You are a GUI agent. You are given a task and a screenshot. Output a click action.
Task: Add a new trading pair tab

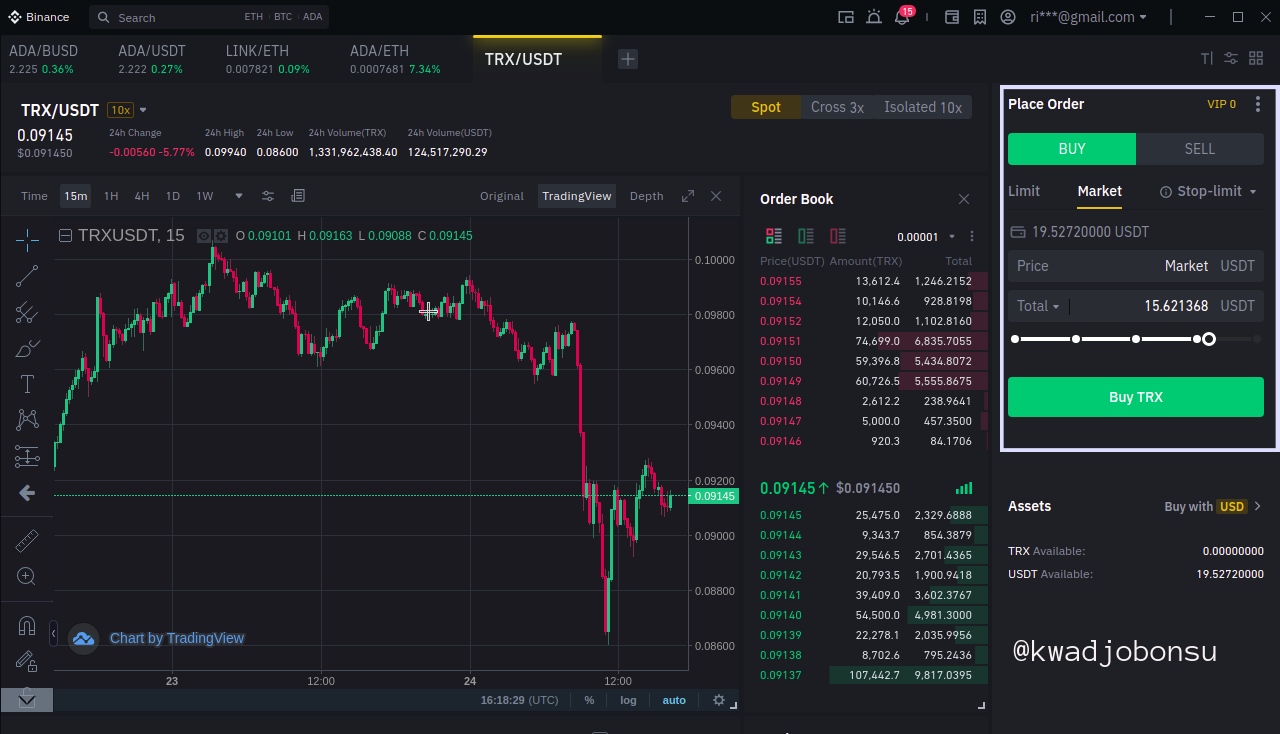click(628, 59)
